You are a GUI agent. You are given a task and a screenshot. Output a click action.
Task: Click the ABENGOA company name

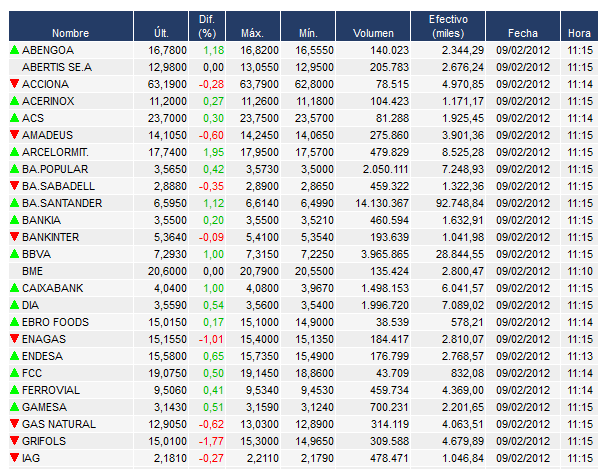click(x=48, y=50)
